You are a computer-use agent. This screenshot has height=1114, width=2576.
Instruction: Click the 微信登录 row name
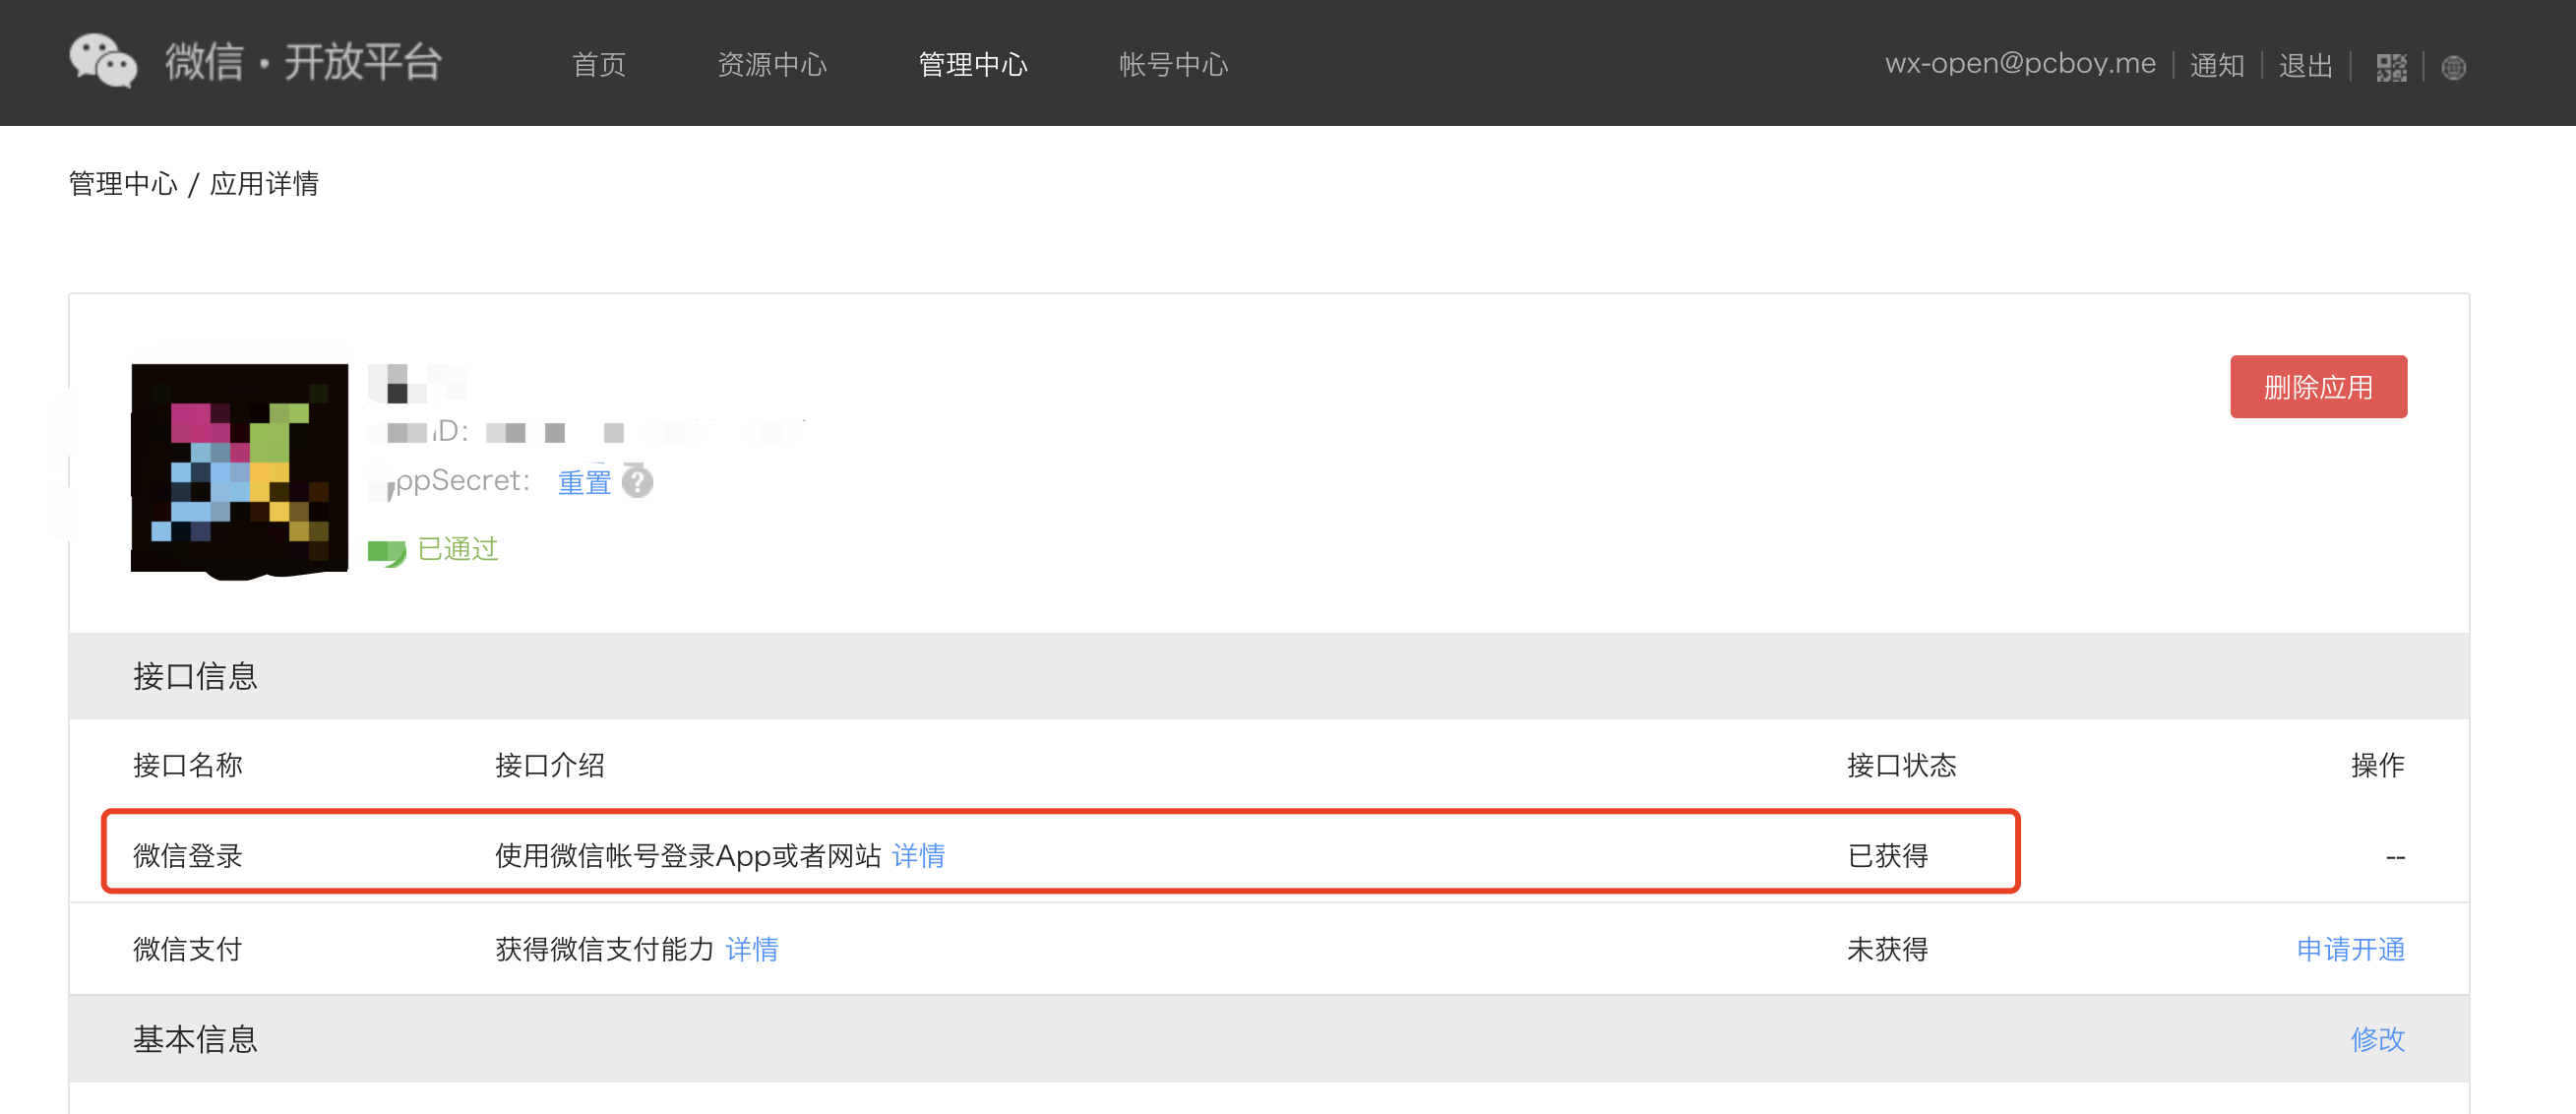click(x=188, y=855)
